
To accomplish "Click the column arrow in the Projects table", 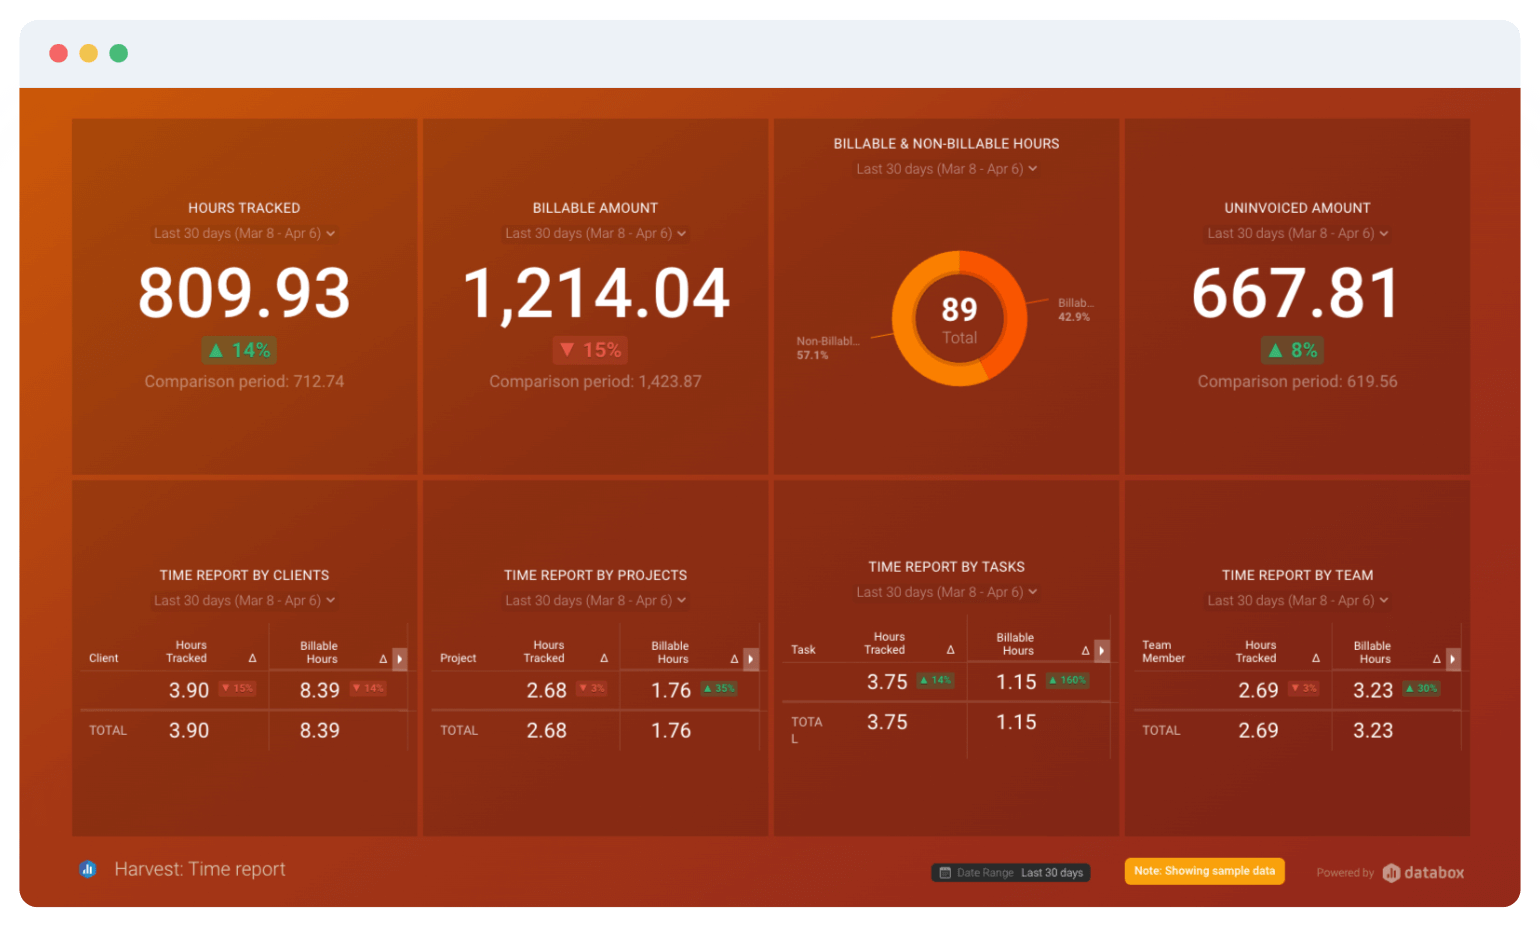I will pyautogui.click(x=751, y=659).
